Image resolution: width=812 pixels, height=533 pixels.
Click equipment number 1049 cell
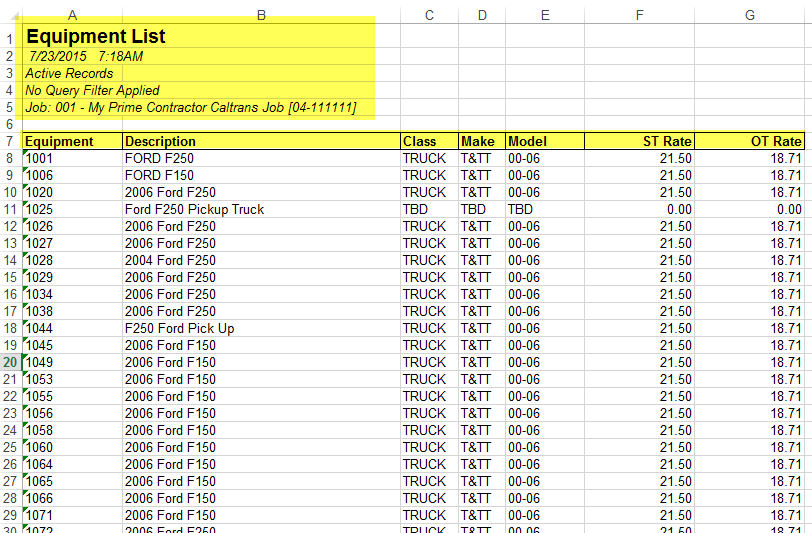click(x=72, y=362)
